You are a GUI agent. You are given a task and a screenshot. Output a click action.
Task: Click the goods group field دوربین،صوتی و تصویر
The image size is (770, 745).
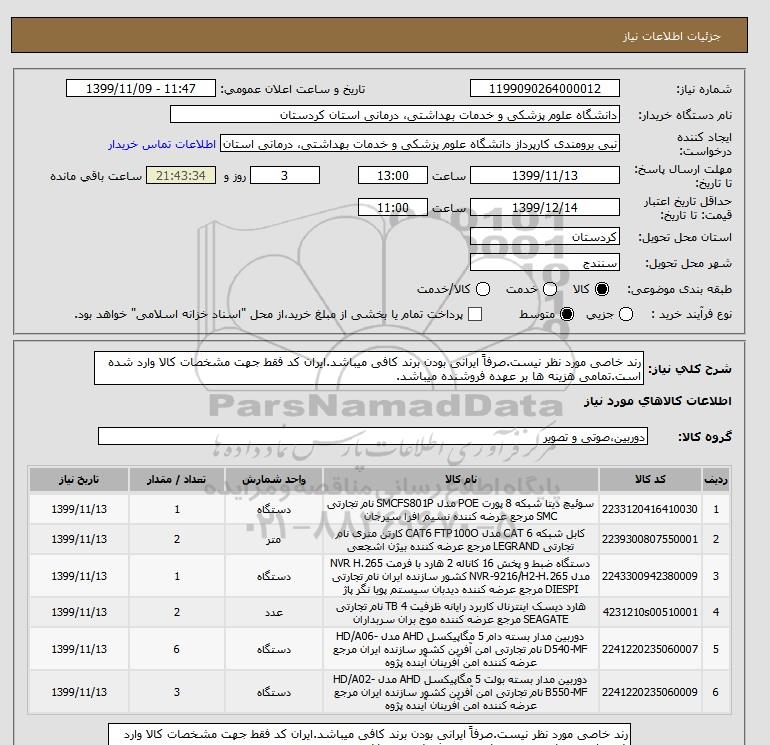(x=373, y=436)
